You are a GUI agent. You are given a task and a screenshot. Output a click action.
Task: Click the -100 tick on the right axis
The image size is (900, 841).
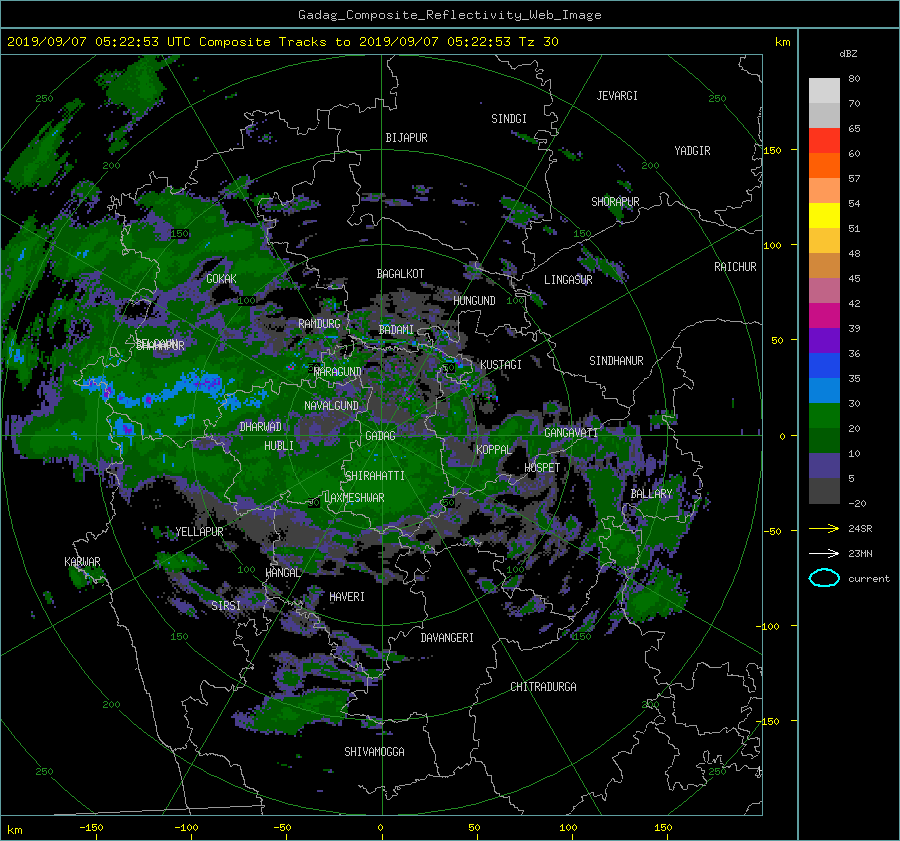tap(770, 626)
